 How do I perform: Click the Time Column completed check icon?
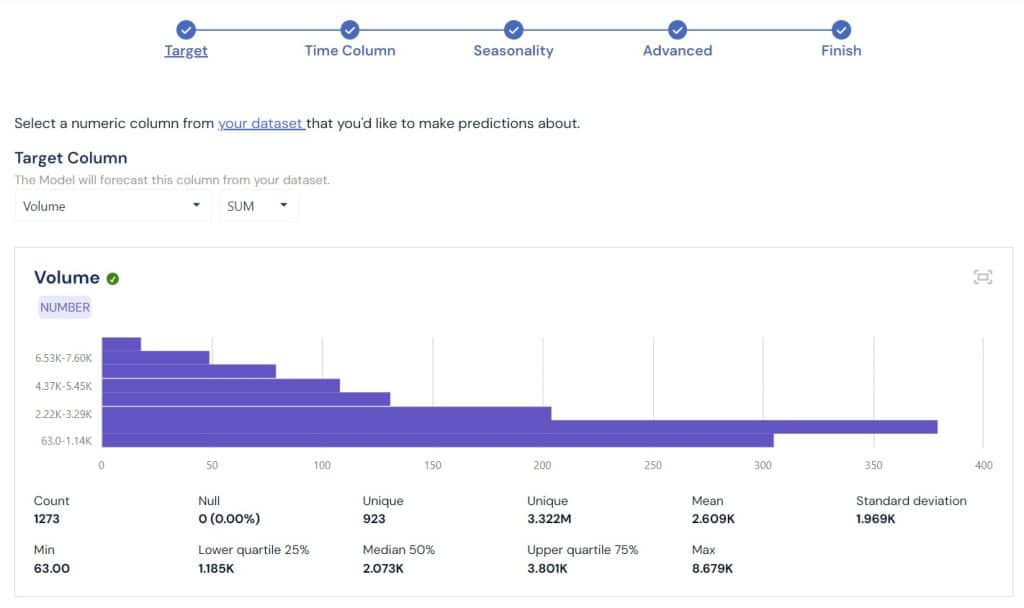pyautogui.click(x=350, y=29)
